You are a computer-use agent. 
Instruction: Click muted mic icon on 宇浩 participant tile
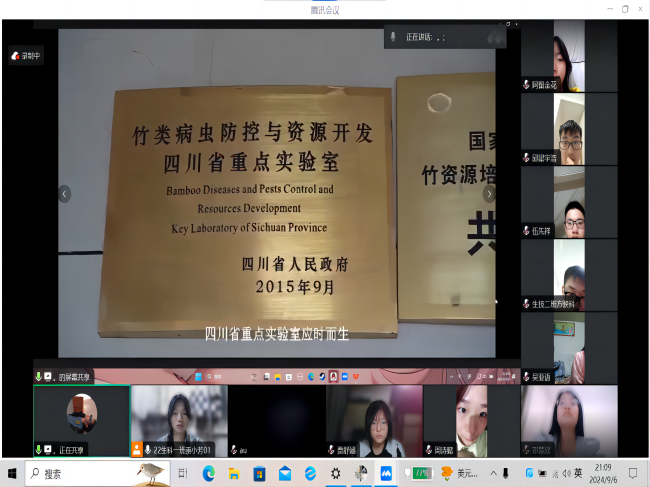[x=526, y=157]
